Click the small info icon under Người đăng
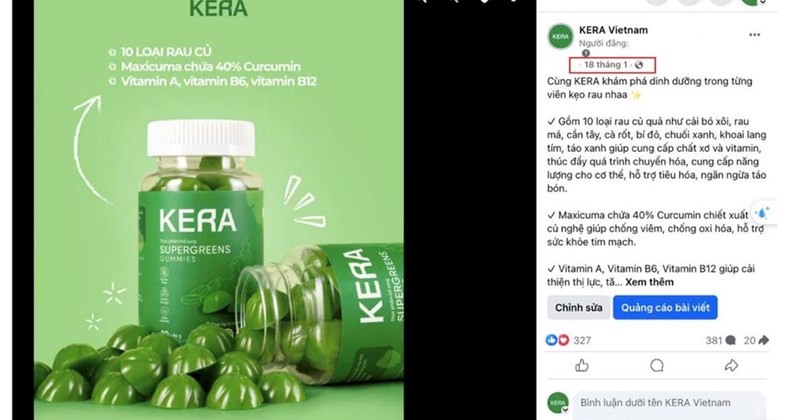800x420 pixels. [586, 53]
